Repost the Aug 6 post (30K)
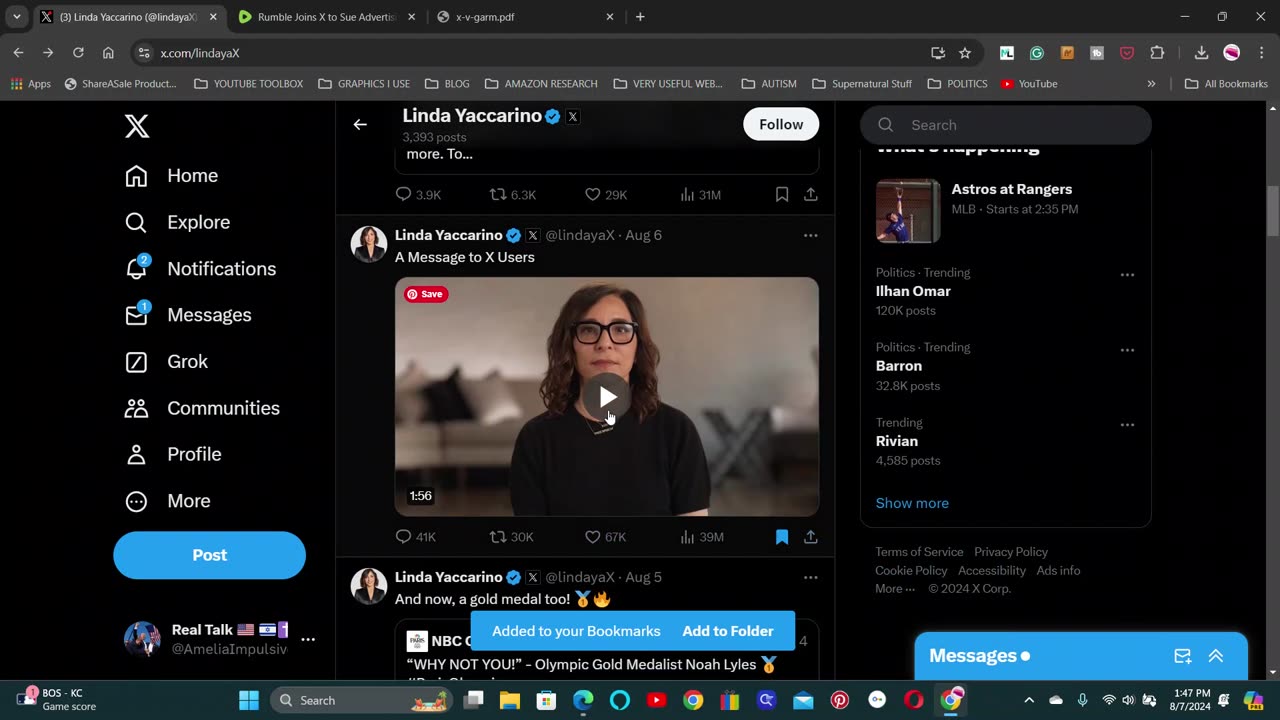 pos(511,537)
